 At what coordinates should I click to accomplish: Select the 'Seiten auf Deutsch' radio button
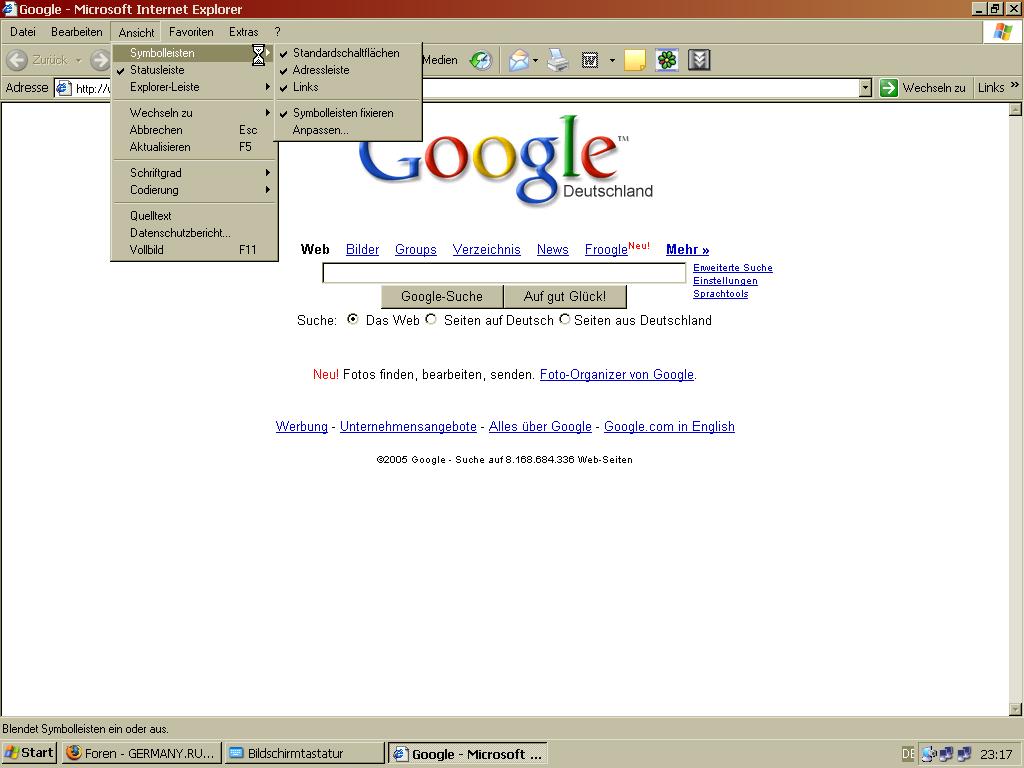[431, 320]
